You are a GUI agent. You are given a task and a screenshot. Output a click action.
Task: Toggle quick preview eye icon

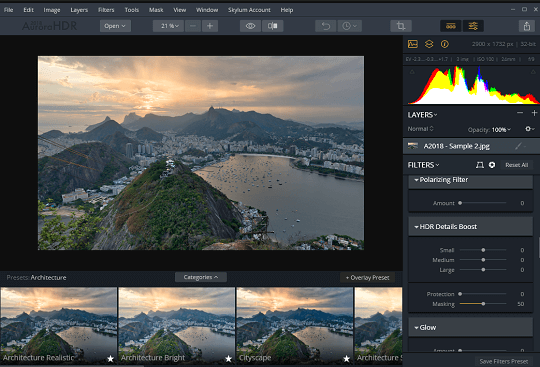(x=250, y=26)
